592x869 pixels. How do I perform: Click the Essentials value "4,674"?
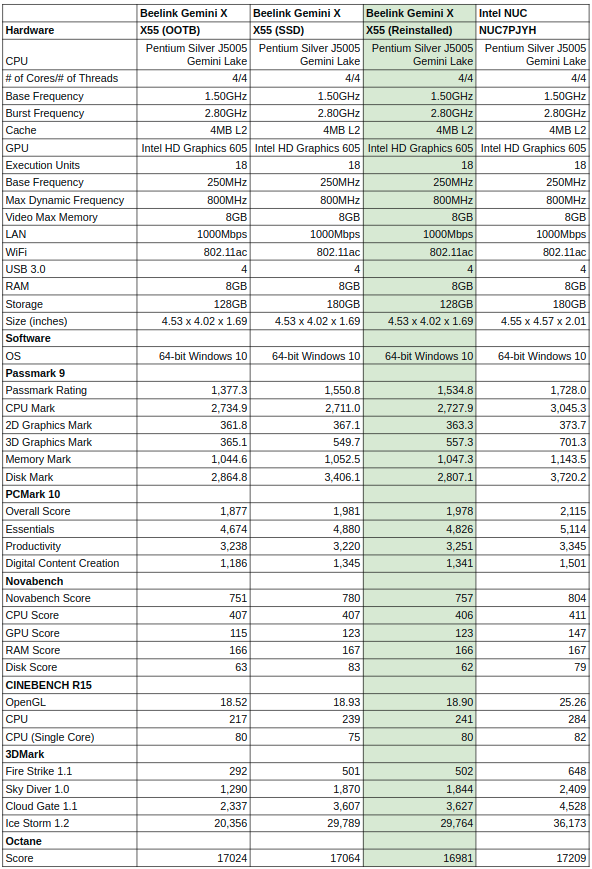[233, 529]
